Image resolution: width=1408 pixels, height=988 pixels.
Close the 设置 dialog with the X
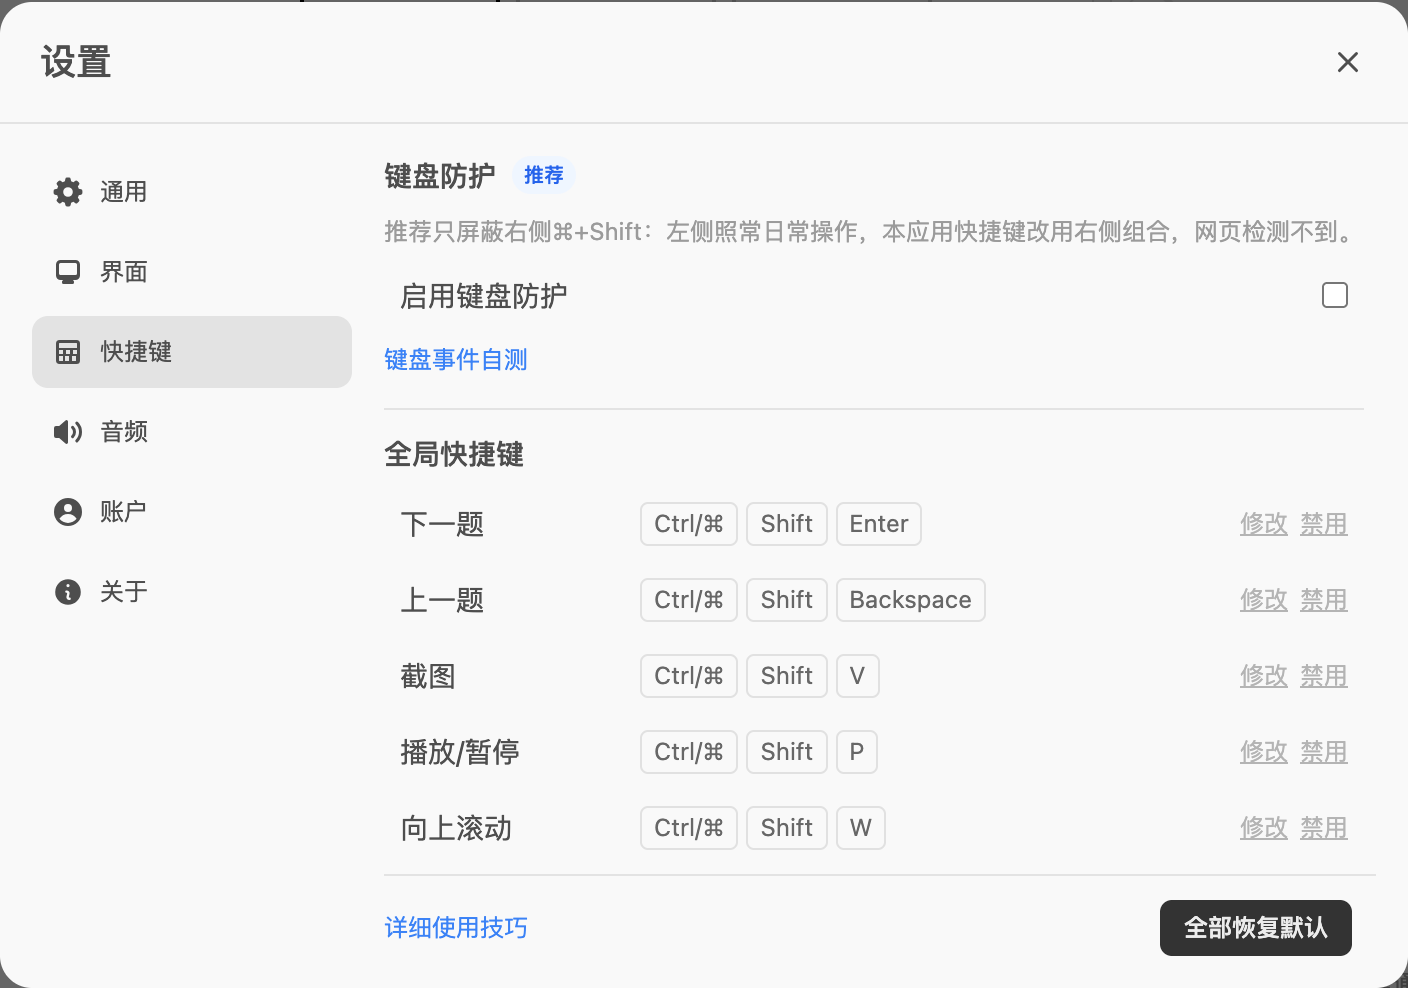point(1348,62)
